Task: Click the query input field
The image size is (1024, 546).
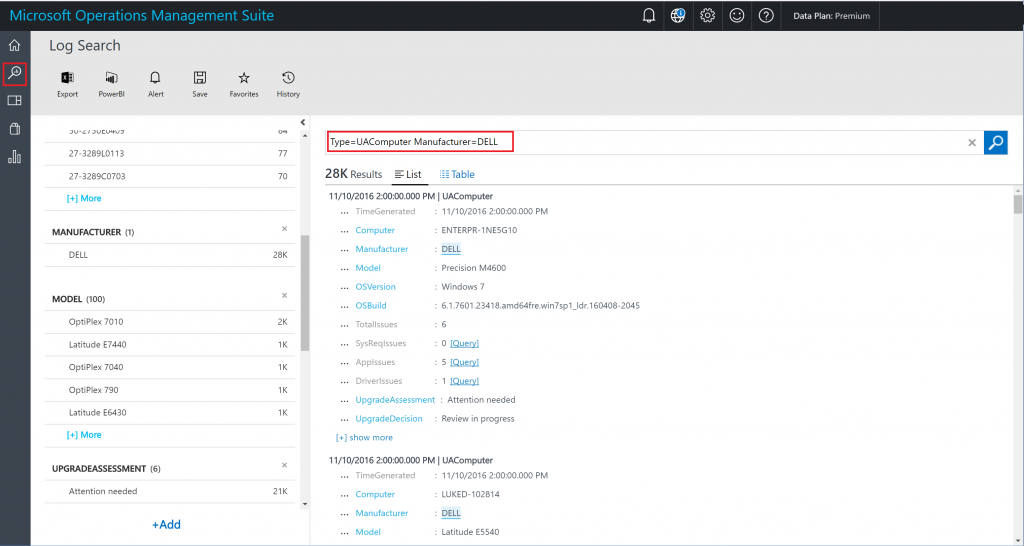Action: pyautogui.click(x=640, y=142)
